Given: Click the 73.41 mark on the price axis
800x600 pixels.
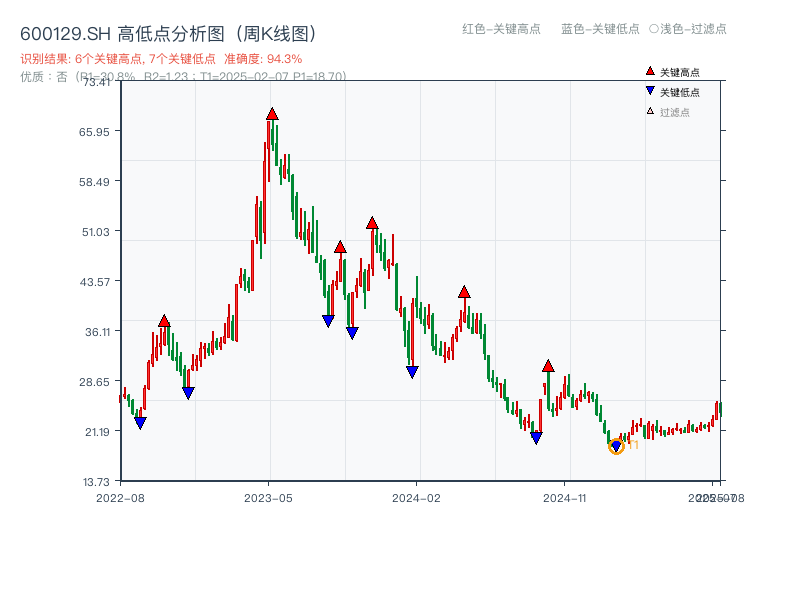Looking at the screenshot, I should (x=98, y=84).
